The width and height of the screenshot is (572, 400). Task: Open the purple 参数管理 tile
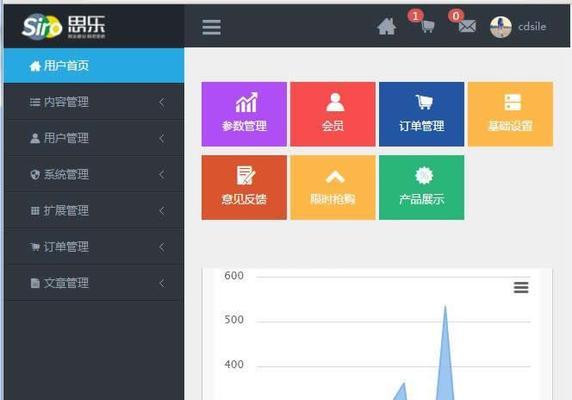pyautogui.click(x=244, y=114)
